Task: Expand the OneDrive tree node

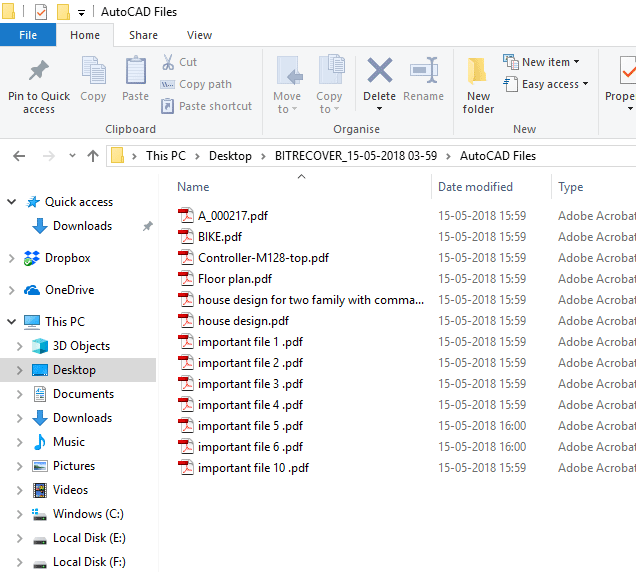Action: pos(12,290)
